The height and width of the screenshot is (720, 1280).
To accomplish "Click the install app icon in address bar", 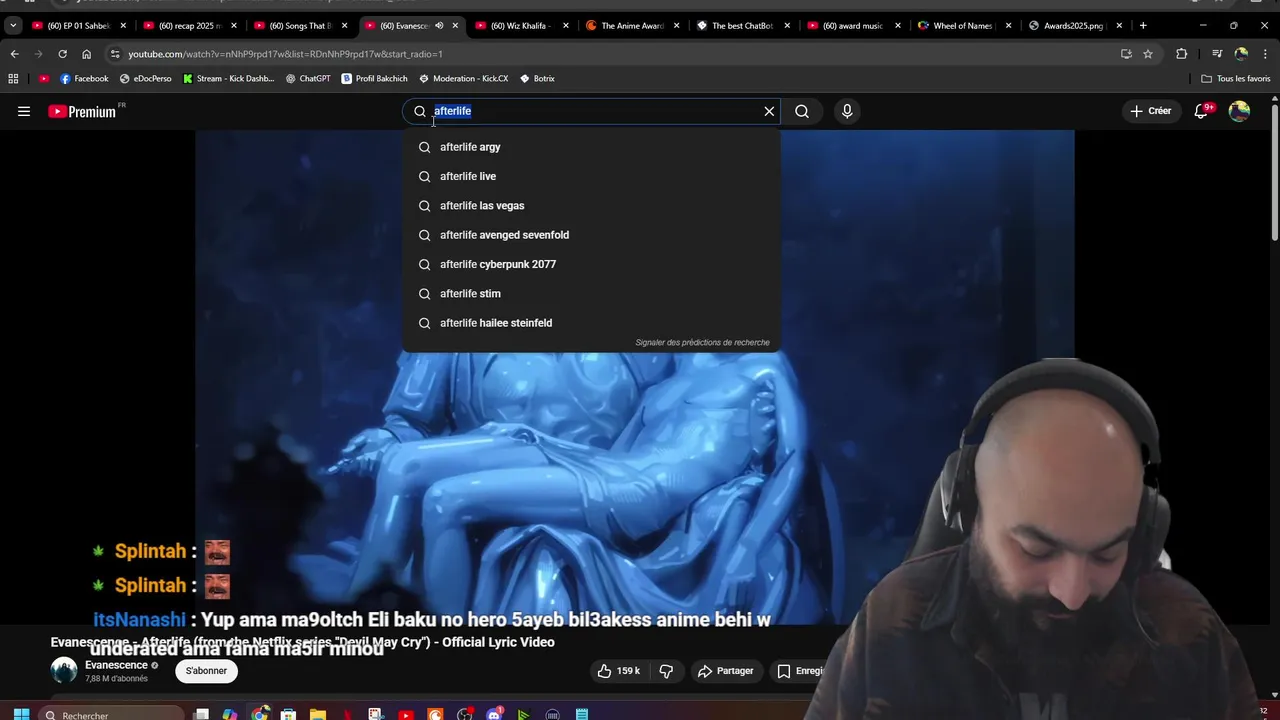I will coord(1126,54).
